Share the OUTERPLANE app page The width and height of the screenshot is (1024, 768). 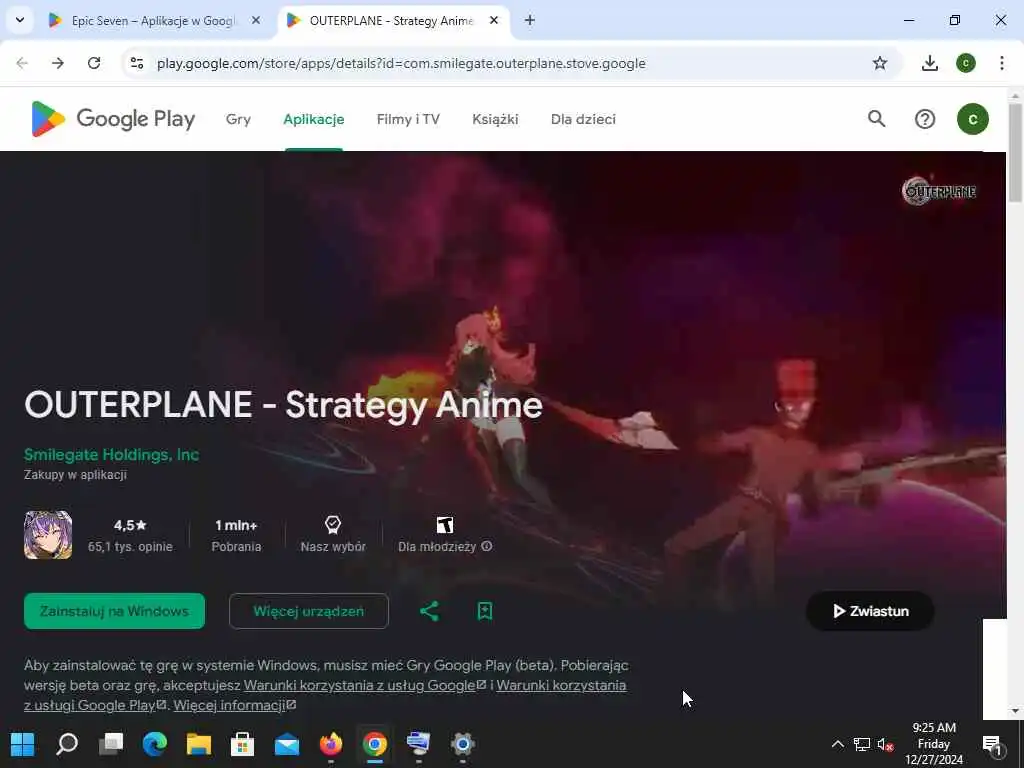(x=429, y=611)
